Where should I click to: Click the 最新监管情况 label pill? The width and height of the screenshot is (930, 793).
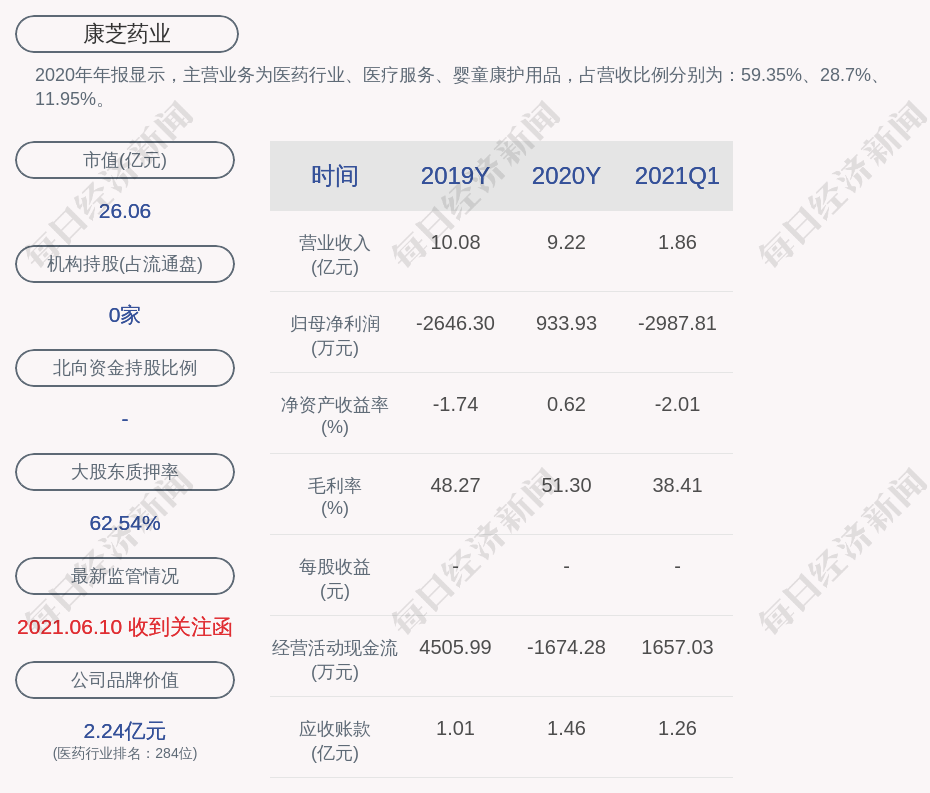click(x=125, y=576)
